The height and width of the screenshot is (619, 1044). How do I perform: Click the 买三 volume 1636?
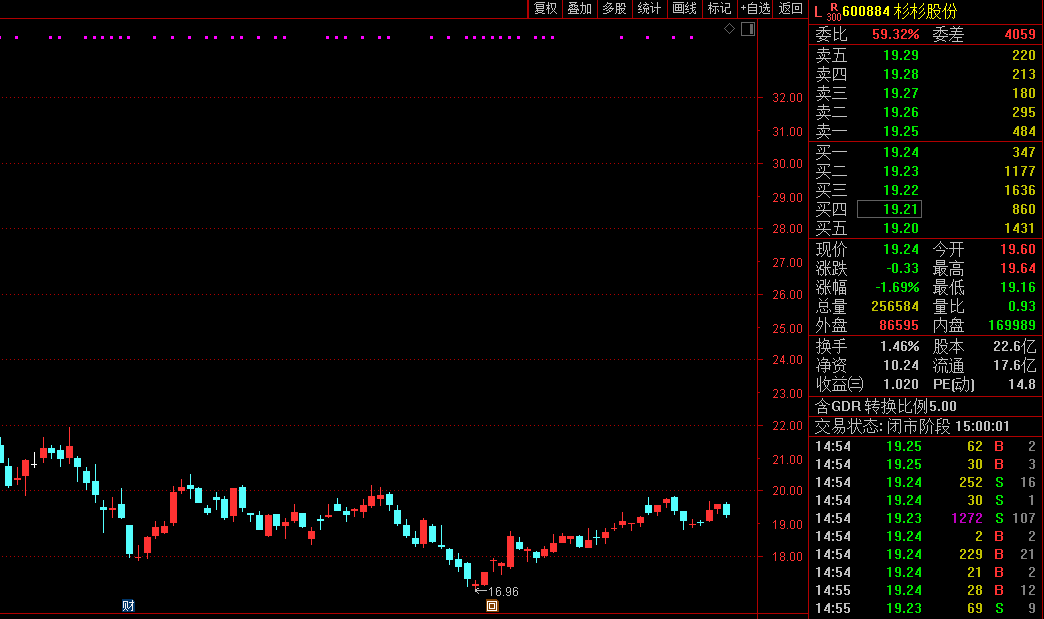1020,190
